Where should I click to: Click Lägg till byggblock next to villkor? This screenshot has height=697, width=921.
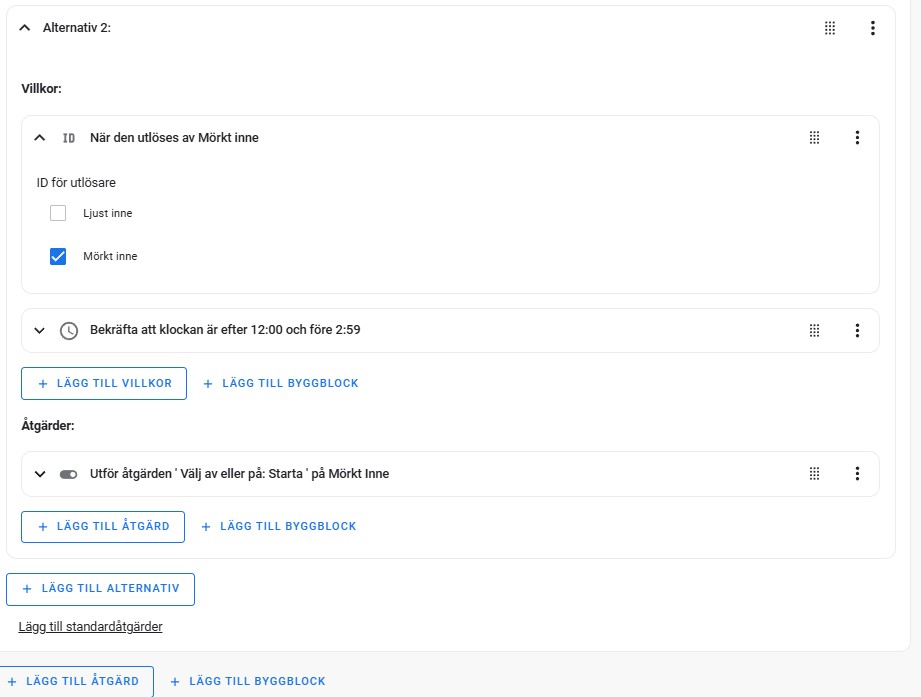pyautogui.click(x=281, y=383)
